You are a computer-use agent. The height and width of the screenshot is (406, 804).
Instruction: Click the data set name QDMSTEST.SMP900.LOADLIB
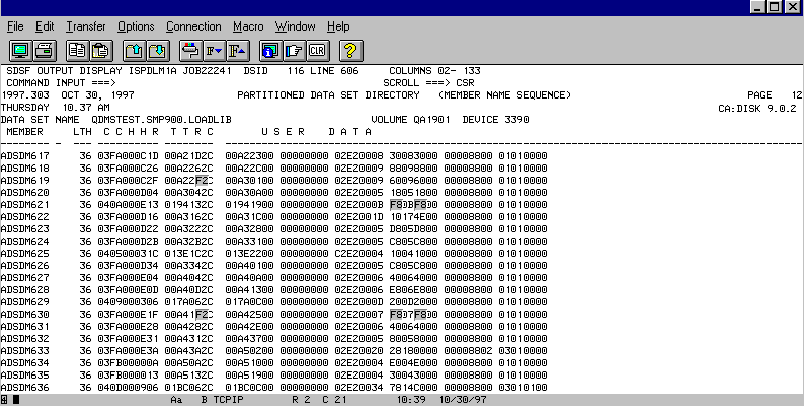pos(162,119)
